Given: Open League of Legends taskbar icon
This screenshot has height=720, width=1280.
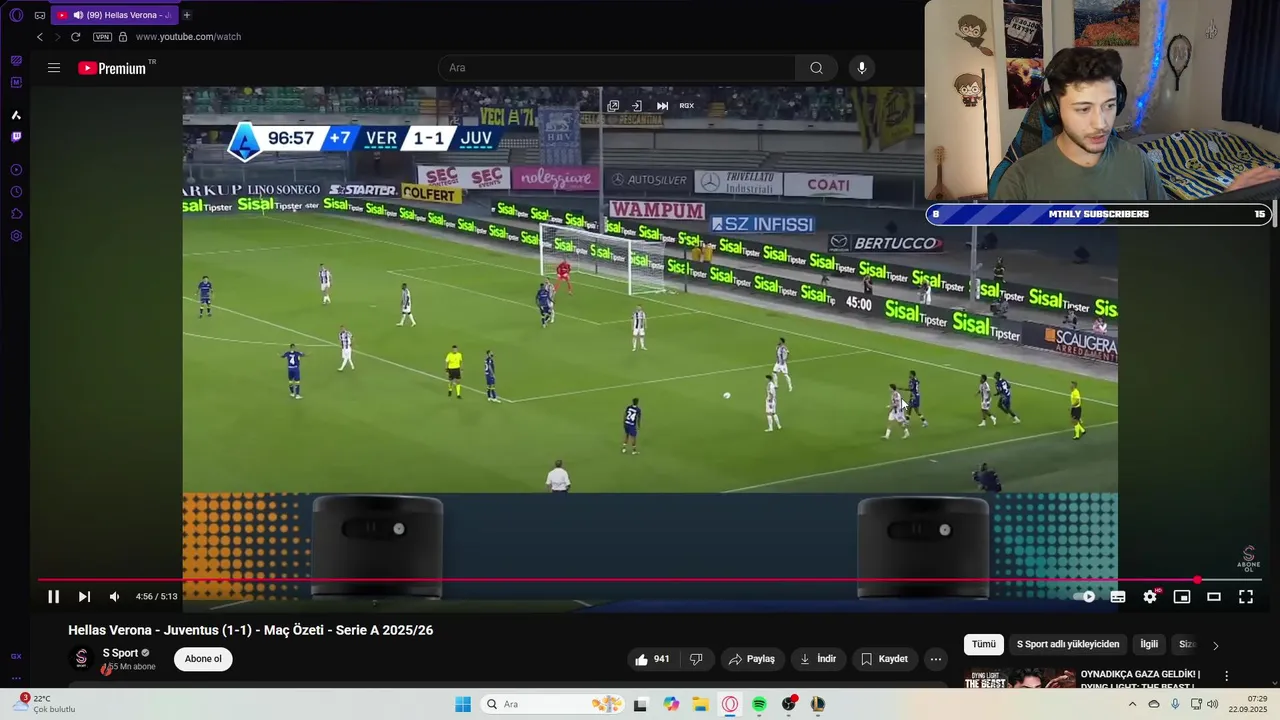Looking at the screenshot, I should tap(818, 704).
